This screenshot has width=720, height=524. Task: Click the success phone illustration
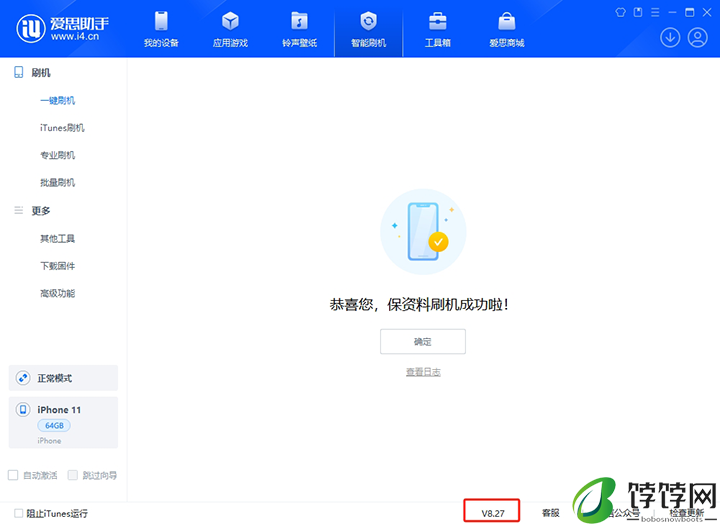pos(423,231)
